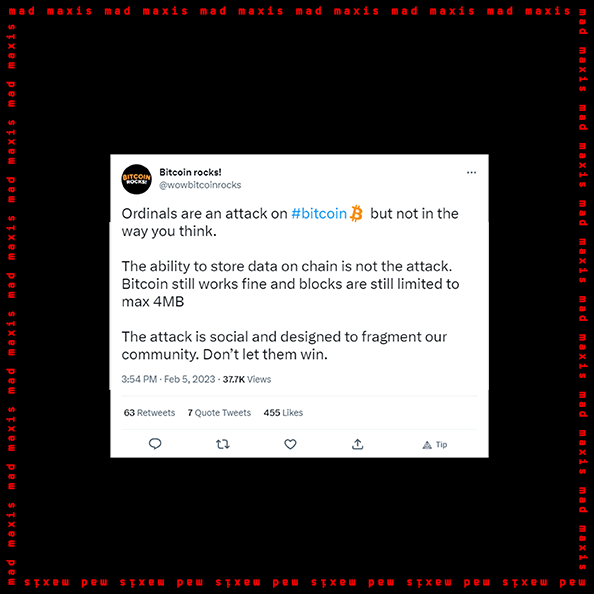594x594 pixels.
Task: Open the 'Bitcoin rocks!' display name
Action: pos(190,172)
